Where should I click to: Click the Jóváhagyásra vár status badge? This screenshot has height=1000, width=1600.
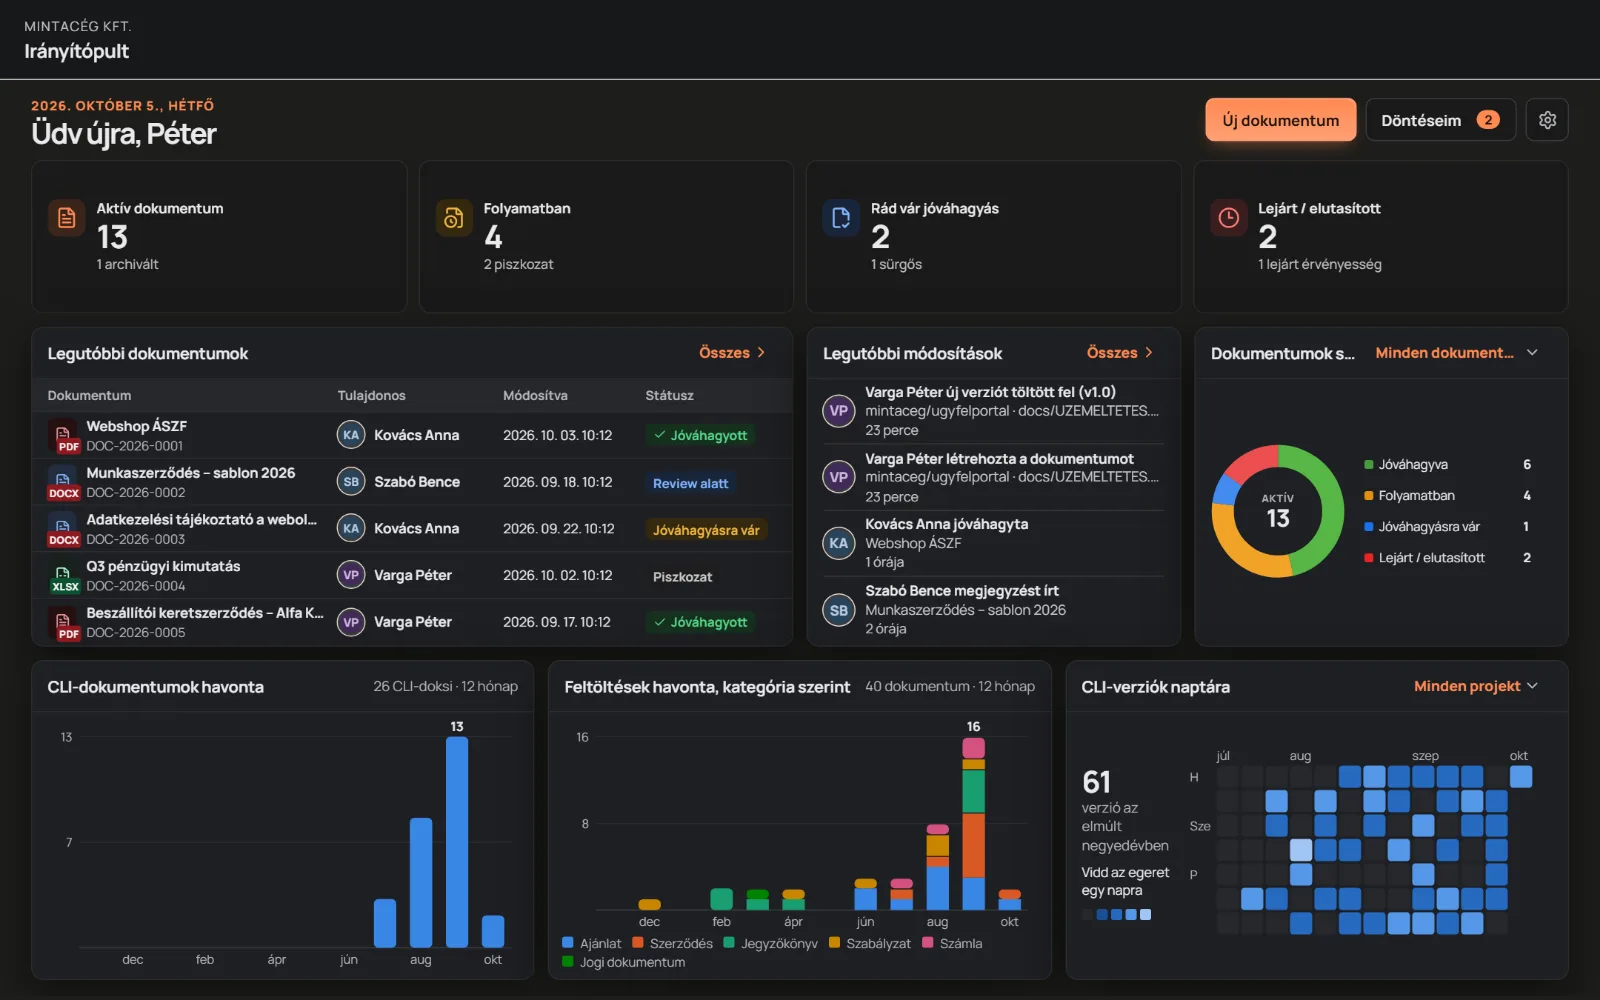706,530
